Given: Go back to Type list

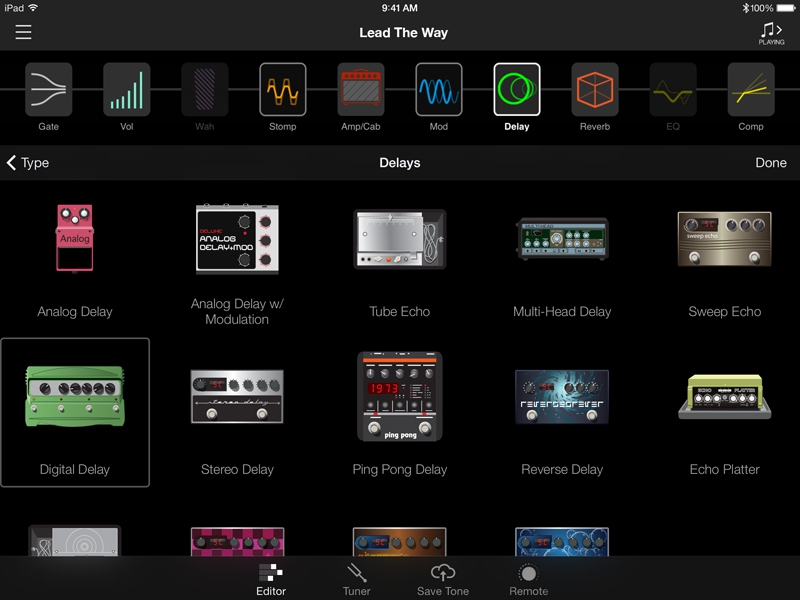Looking at the screenshot, I should (x=28, y=163).
